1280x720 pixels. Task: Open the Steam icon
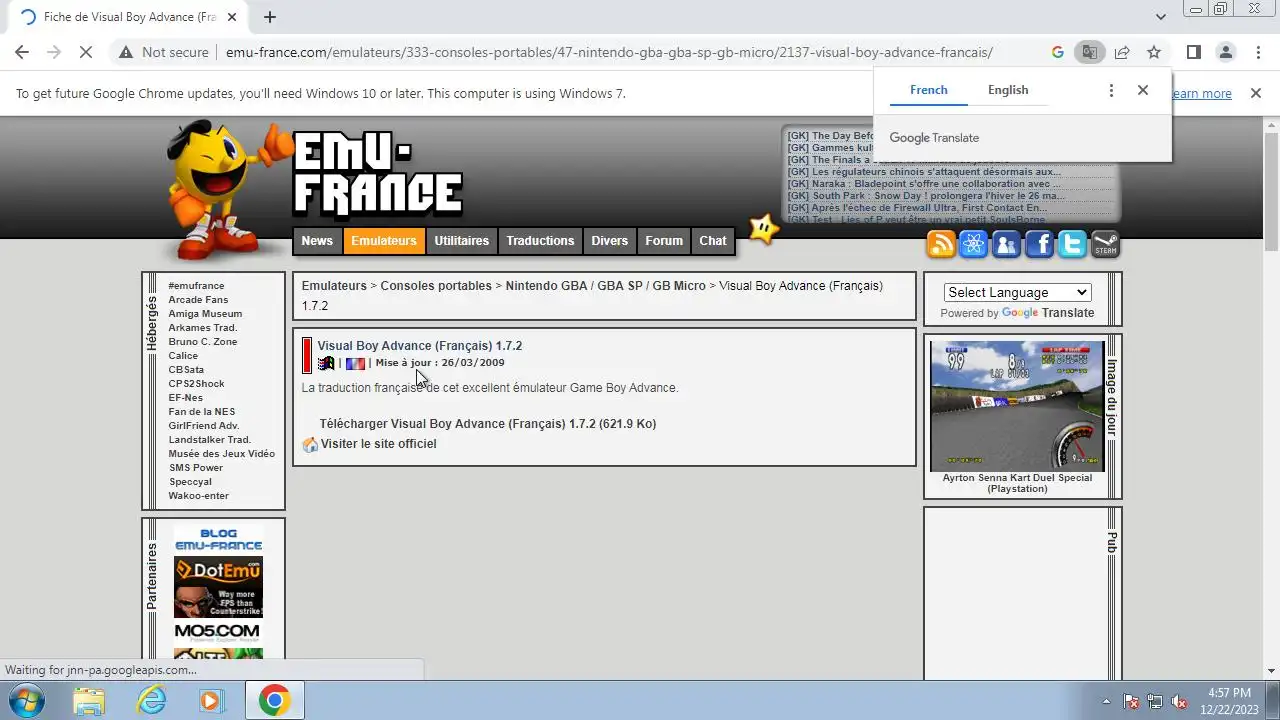[x=1105, y=244]
